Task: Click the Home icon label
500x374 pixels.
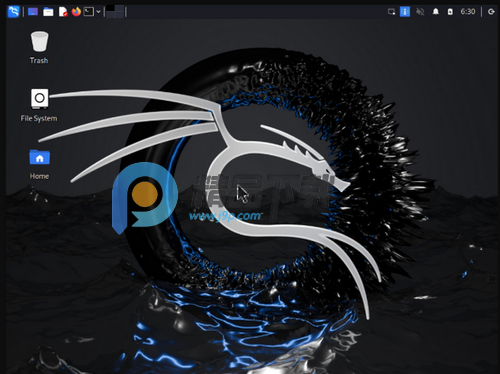Action: (39, 176)
